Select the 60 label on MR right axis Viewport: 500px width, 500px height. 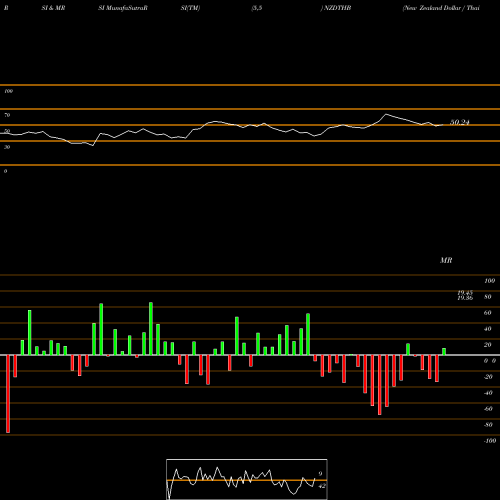pyautogui.click(x=488, y=313)
